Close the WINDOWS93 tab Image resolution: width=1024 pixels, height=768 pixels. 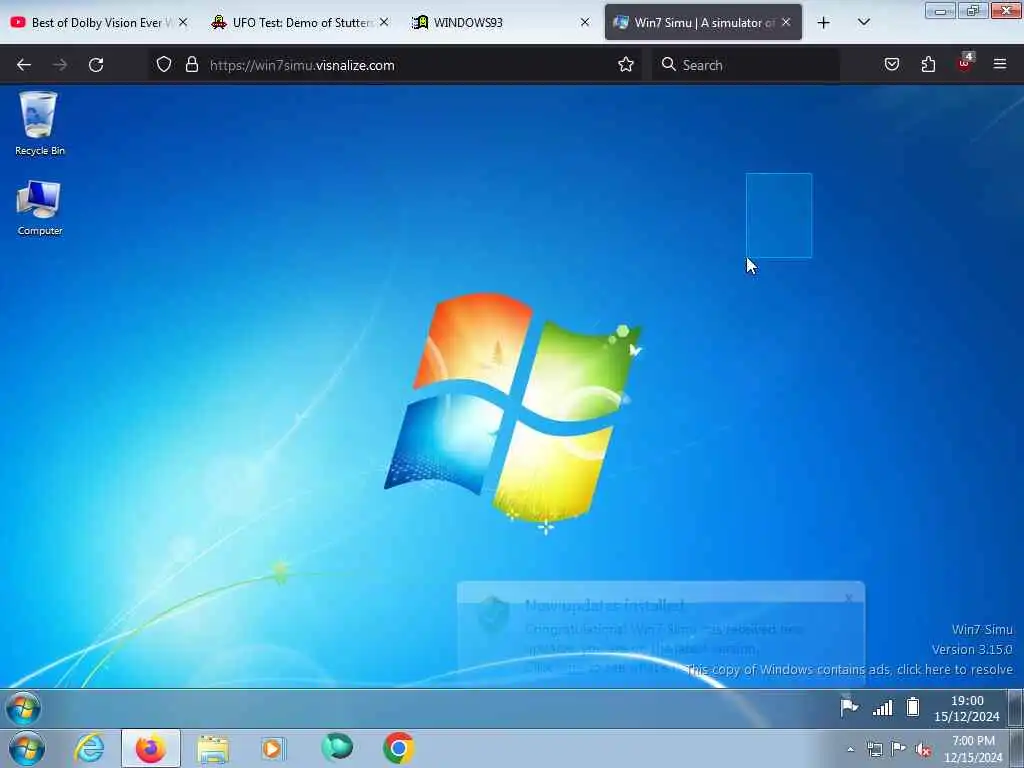pos(584,22)
